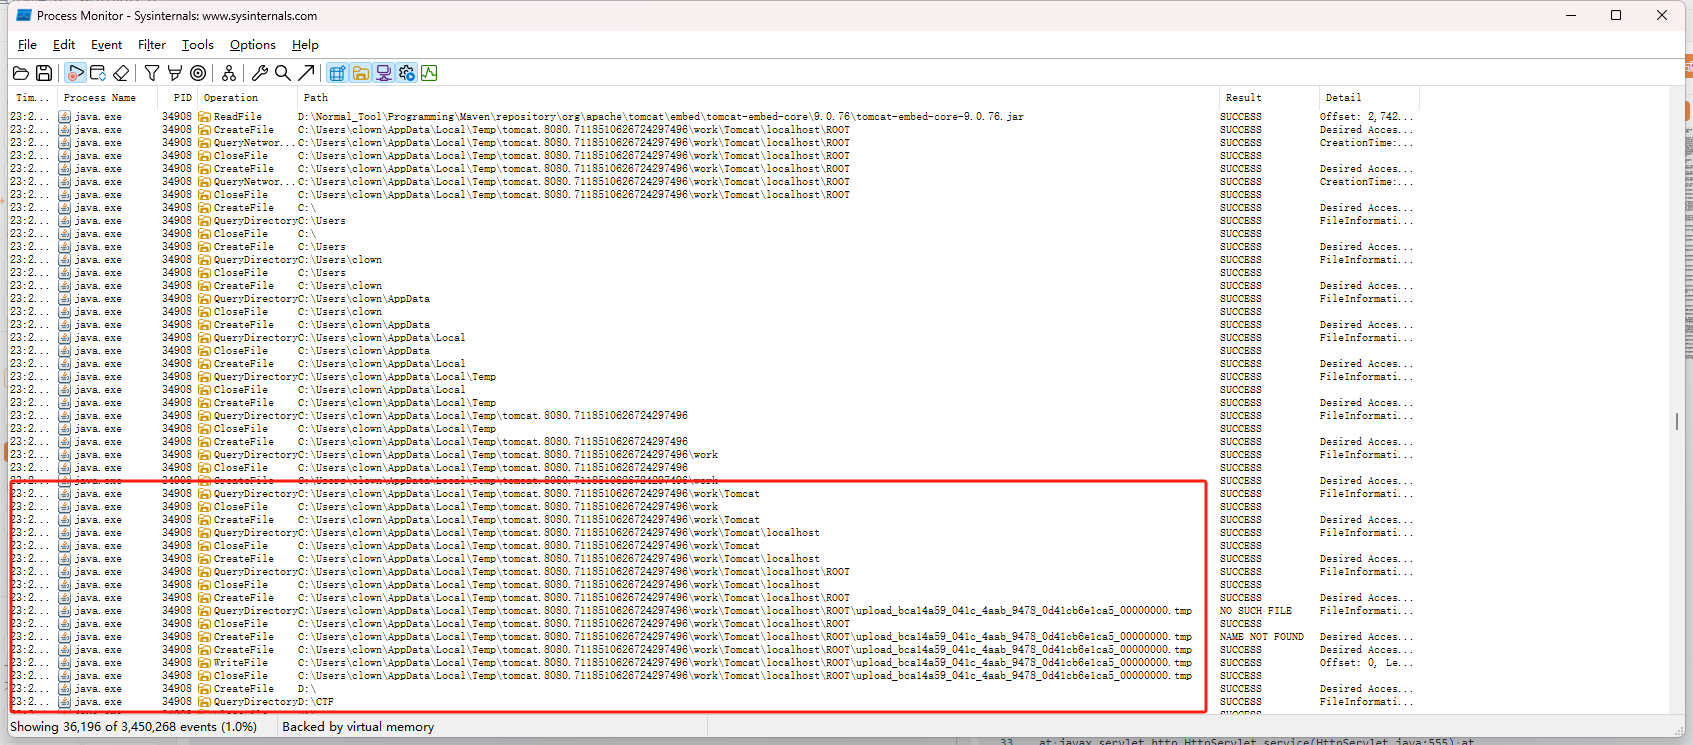Save events with the floppy disk icon
The width and height of the screenshot is (1693, 745).
click(44, 73)
